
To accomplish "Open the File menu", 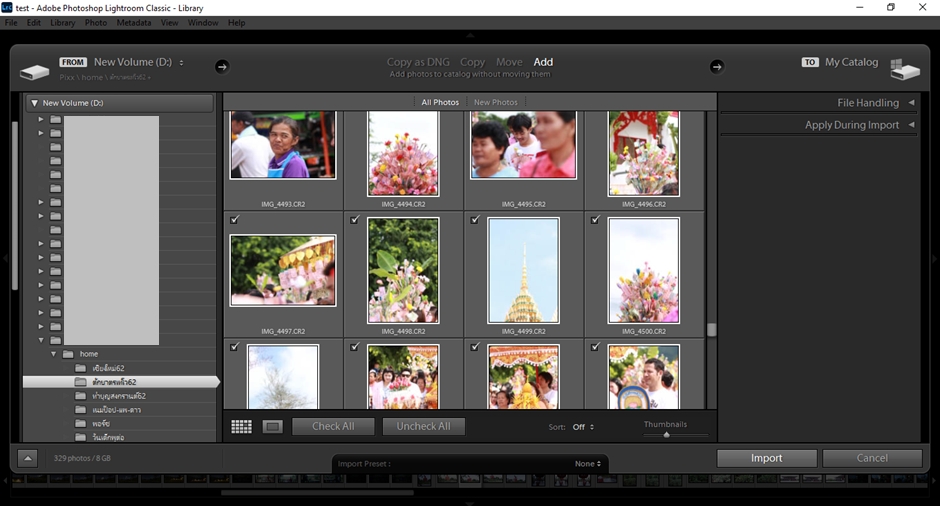I will pos(11,23).
